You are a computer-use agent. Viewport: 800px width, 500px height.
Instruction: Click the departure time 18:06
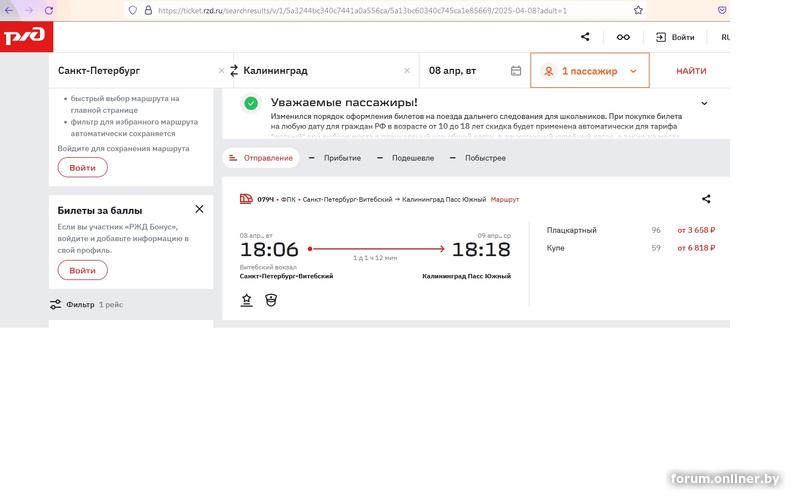click(269, 249)
